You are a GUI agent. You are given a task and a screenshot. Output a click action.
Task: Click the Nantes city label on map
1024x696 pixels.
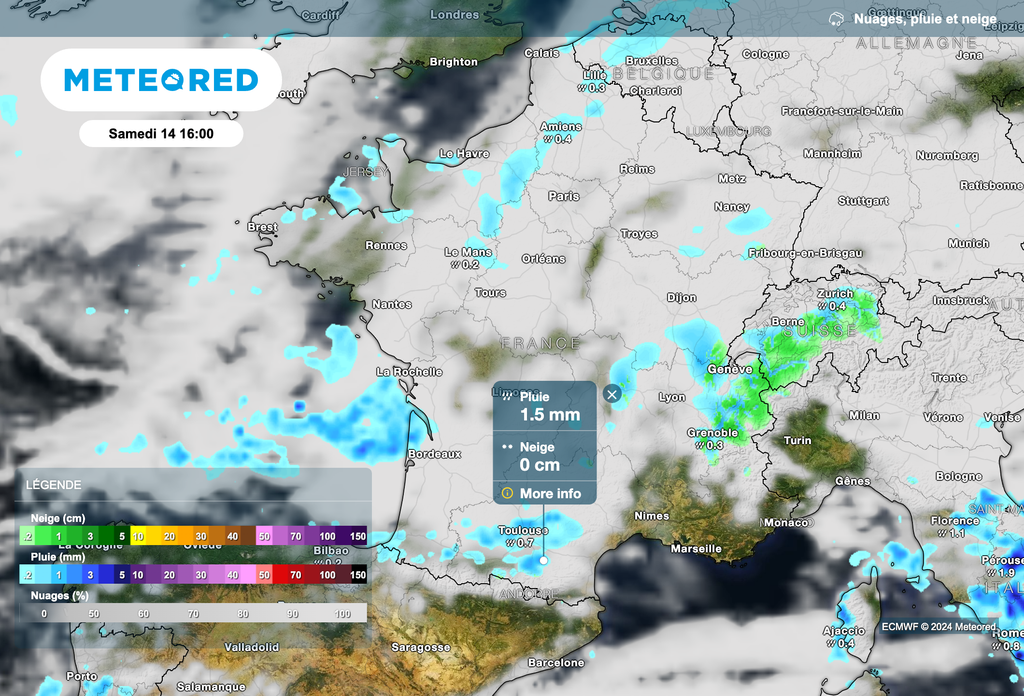tap(392, 304)
